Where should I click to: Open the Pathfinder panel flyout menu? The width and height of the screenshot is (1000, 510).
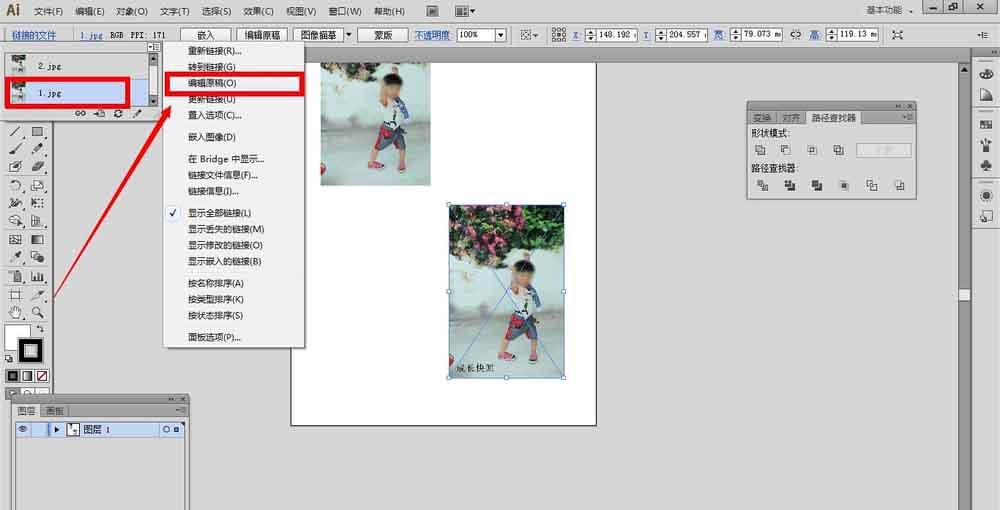907,117
